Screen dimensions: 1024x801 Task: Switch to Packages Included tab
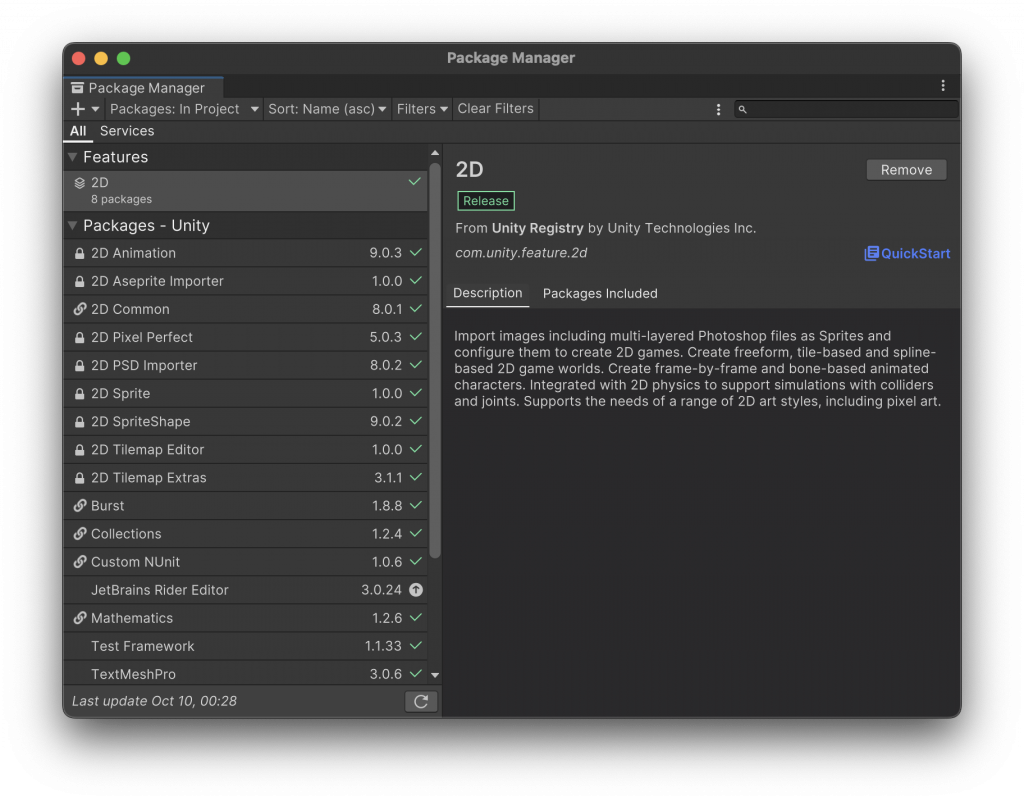click(600, 294)
